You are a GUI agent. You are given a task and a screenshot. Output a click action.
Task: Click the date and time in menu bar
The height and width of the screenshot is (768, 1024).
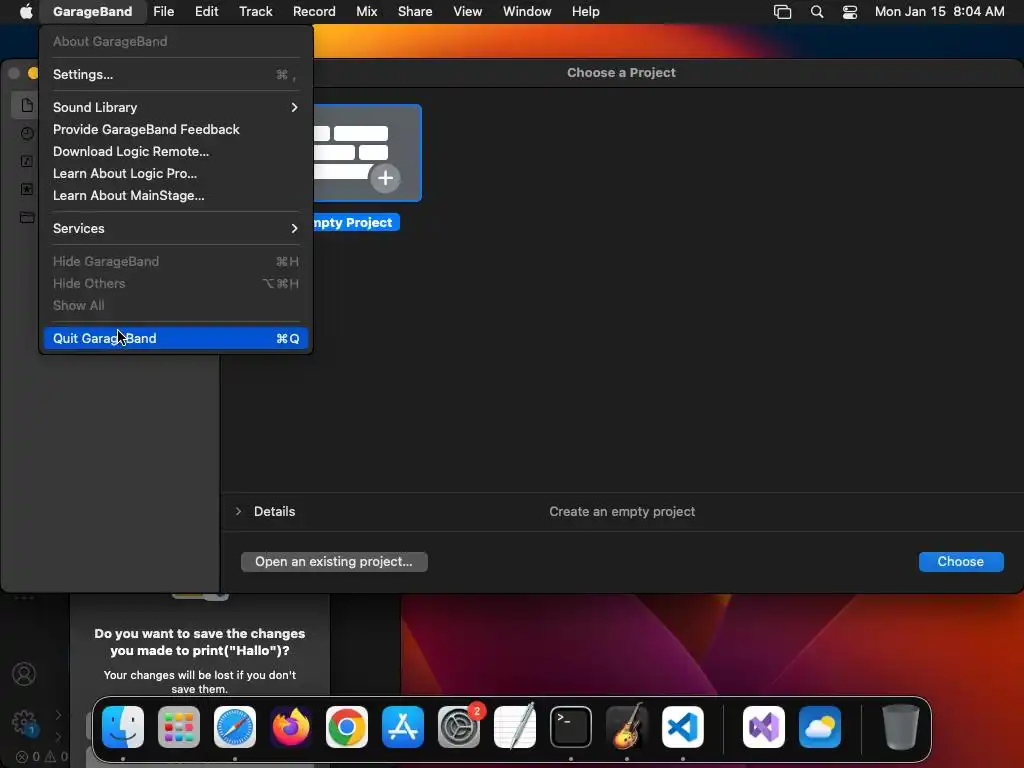pyautogui.click(x=939, y=12)
